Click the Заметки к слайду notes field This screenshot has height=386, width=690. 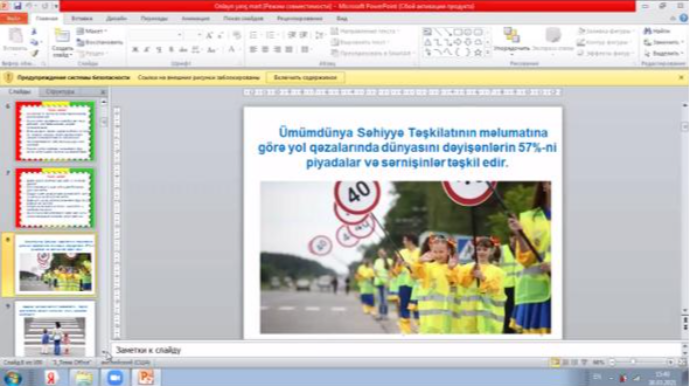(396, 350)
